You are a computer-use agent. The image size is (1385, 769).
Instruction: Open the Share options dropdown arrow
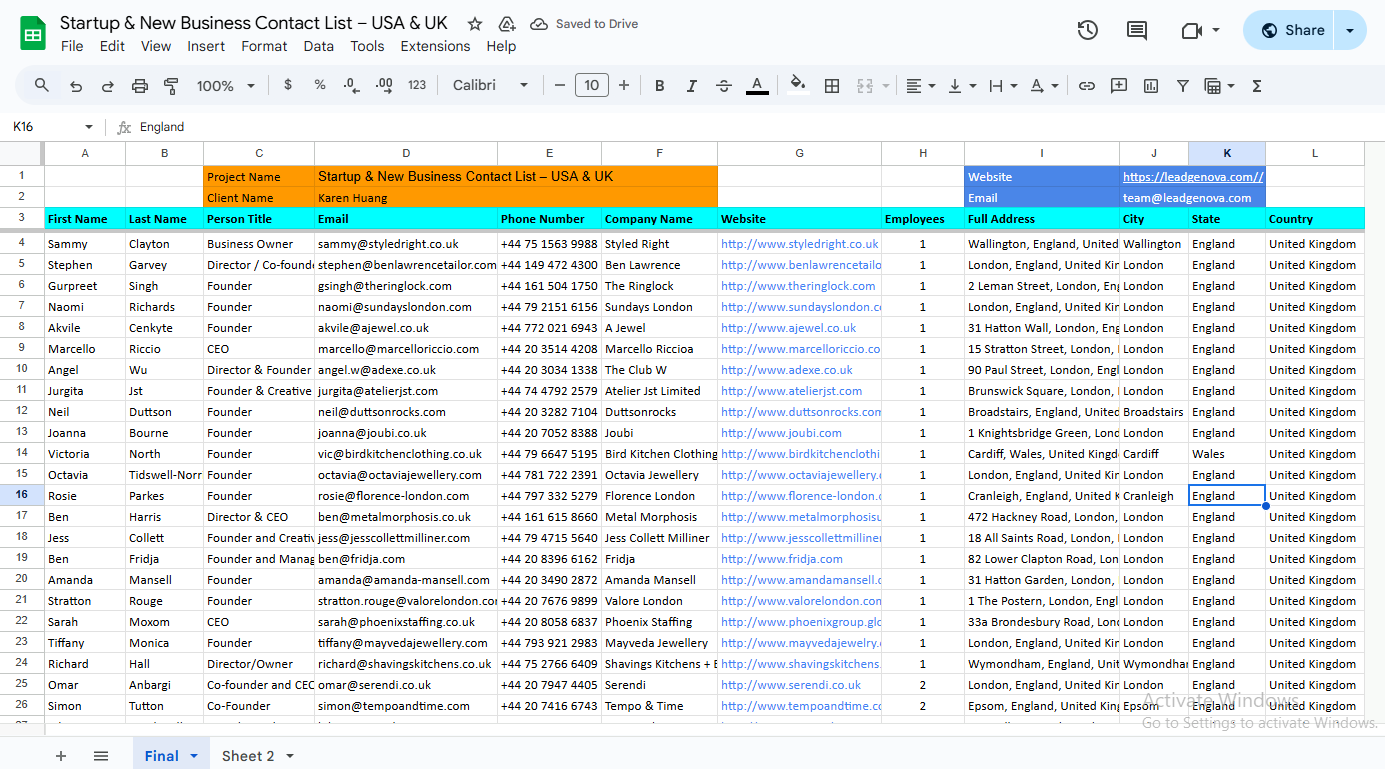(x=1351, y=30)
